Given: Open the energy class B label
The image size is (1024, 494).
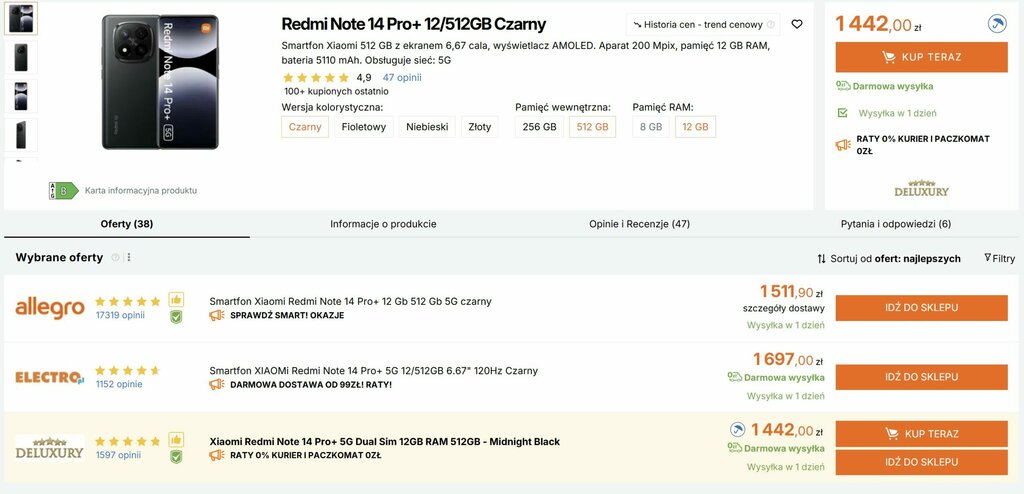Looking at the screenshot, I should tap(63, 190).
